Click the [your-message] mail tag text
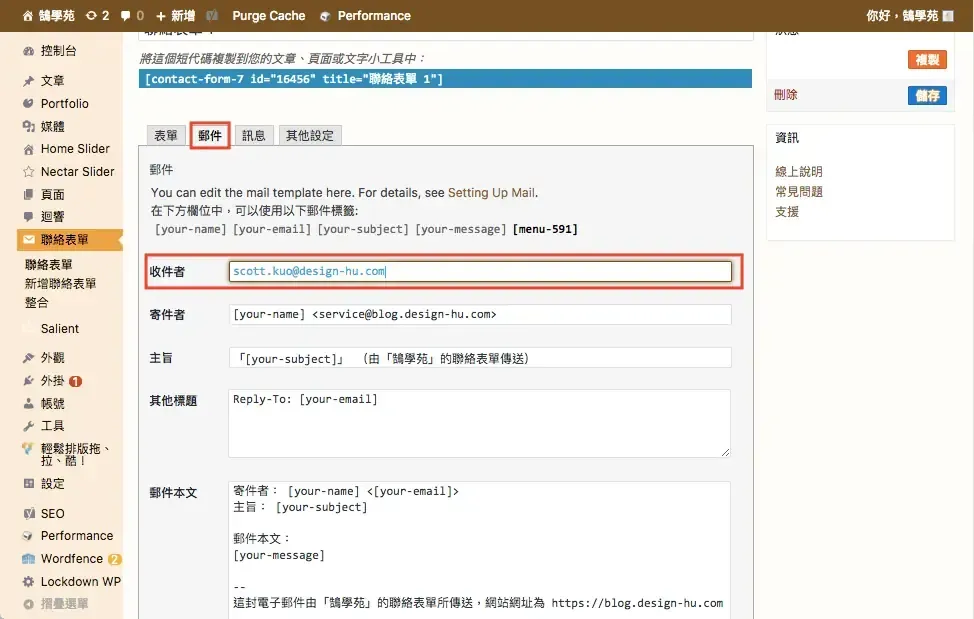The height and width of the screenshot is (619, 974). (461, 229)
